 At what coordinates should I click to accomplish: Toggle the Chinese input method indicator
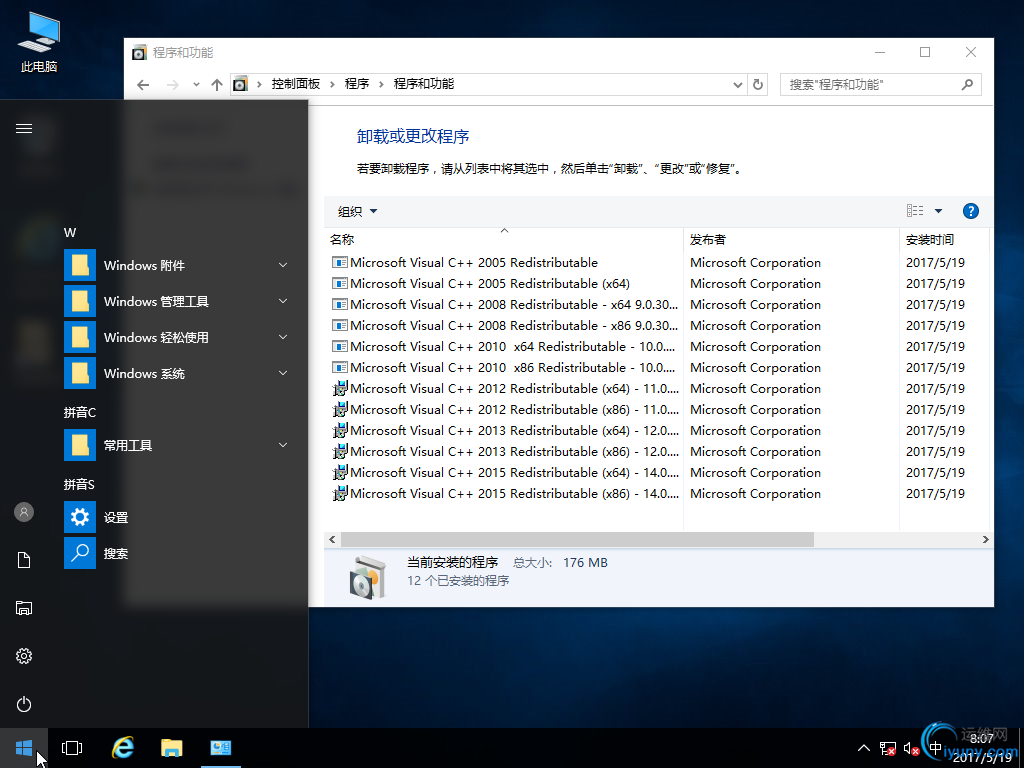point(935,748)
